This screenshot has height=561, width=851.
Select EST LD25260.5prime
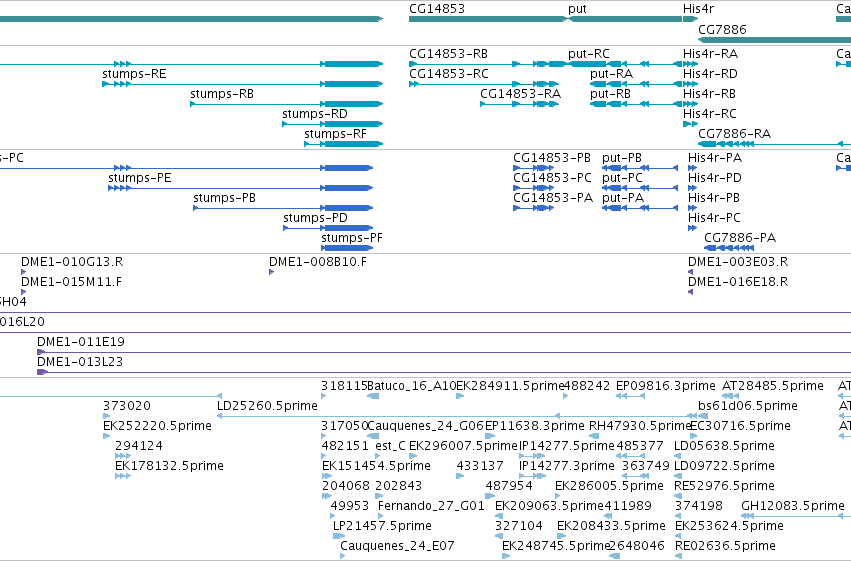(x=457, y=417)
